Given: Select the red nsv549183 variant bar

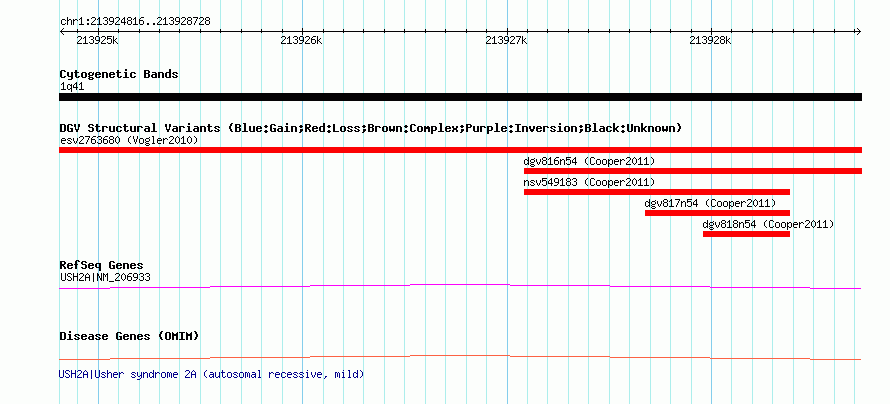Looking at the screenshot, I should coord(657,192).
